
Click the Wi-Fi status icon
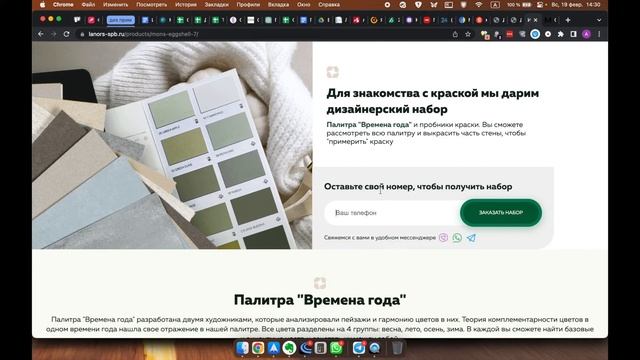(478, 5)
